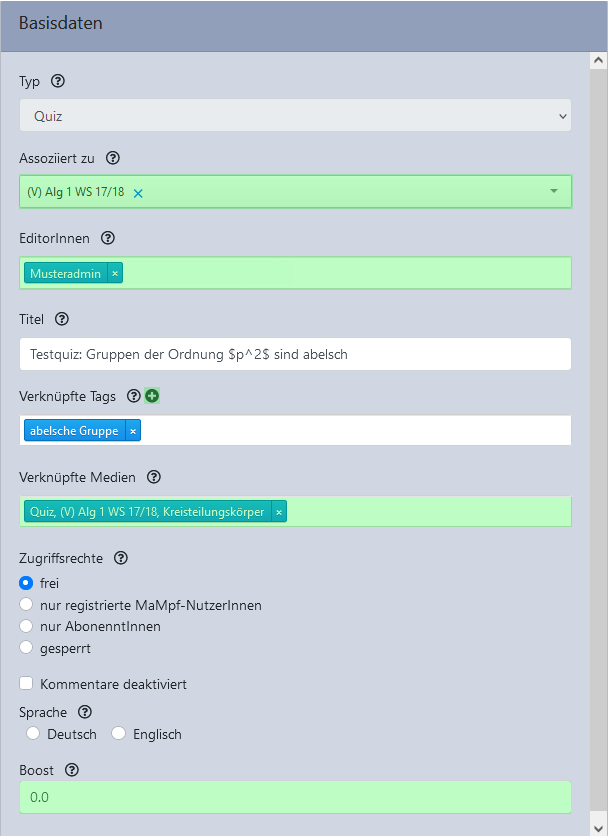Expand the Assoziiert zu dropdown arrow
Image resolution: width=608 pixels, height=836 pixels.
point(554,191)
